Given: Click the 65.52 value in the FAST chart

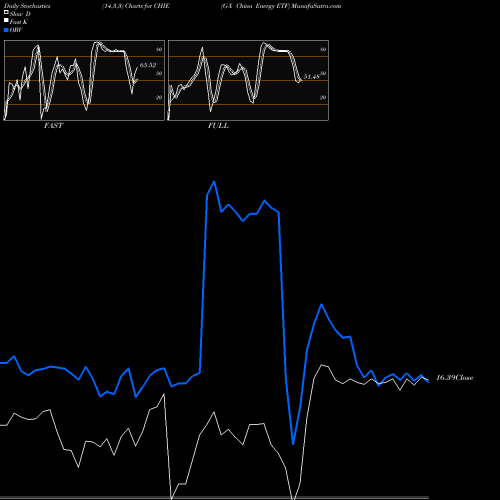Looking at the screenshot, I should coord(148,65).
